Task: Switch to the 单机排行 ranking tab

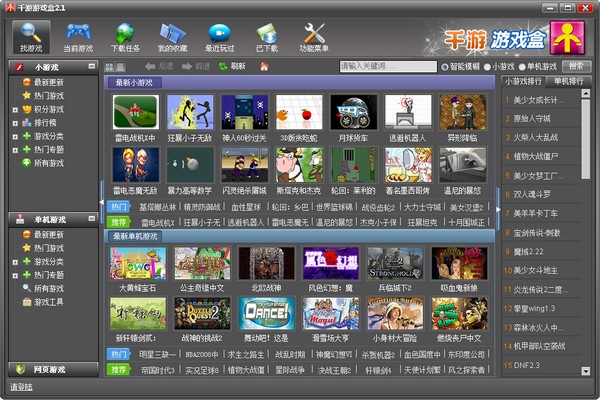Action: pos(570,81)
